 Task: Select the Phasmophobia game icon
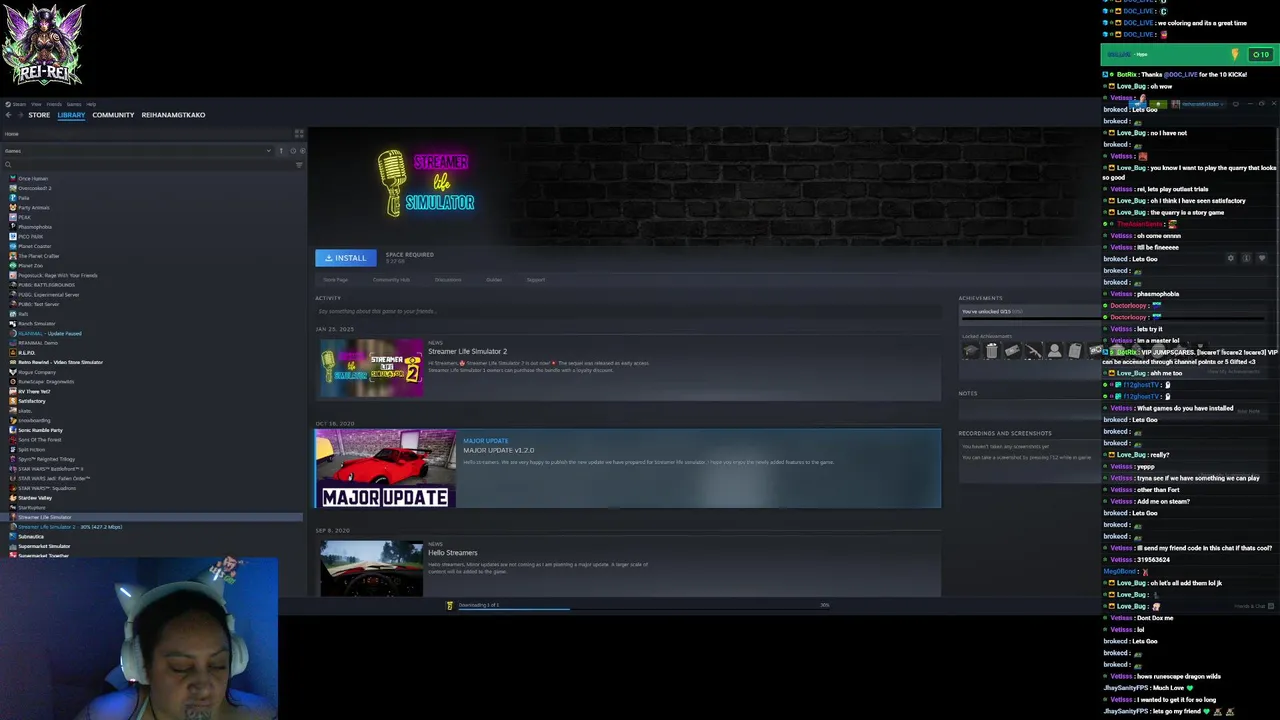point(12,227)
